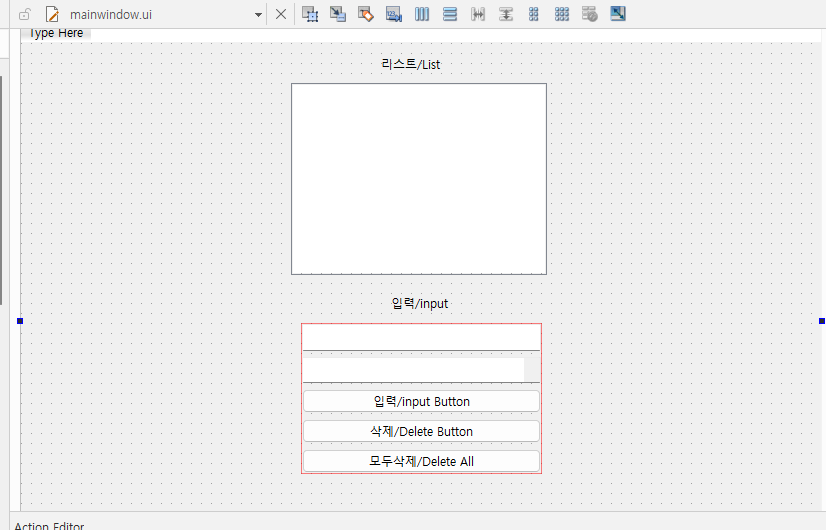The image size is (826, 530).
Task: Lay out vertically in splitter
Action: click(506, 14)
